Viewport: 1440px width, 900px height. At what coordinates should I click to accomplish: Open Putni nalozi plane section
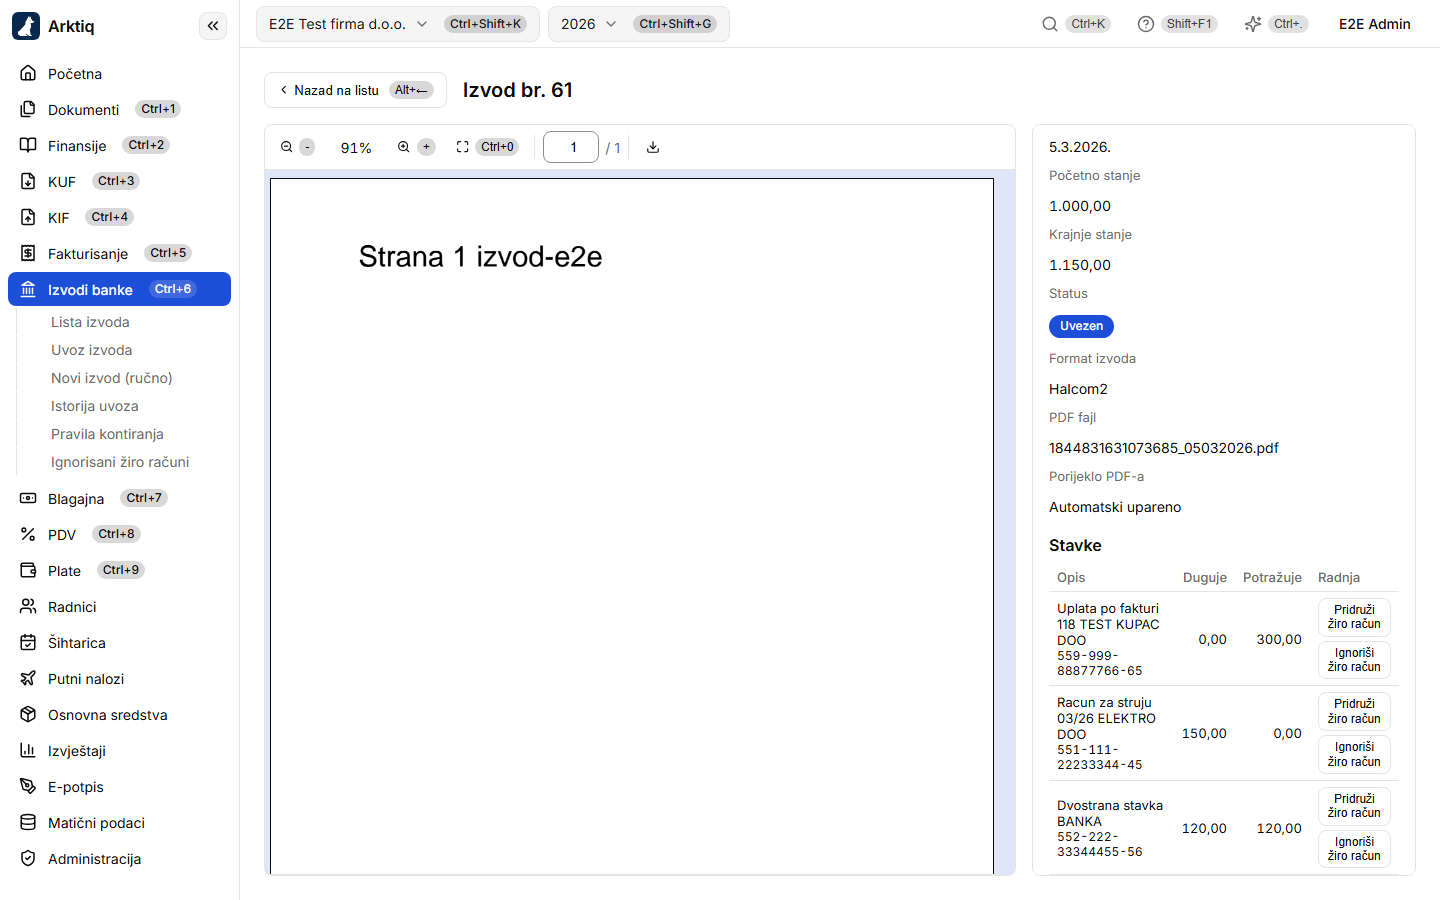click(x=119, y=678)
